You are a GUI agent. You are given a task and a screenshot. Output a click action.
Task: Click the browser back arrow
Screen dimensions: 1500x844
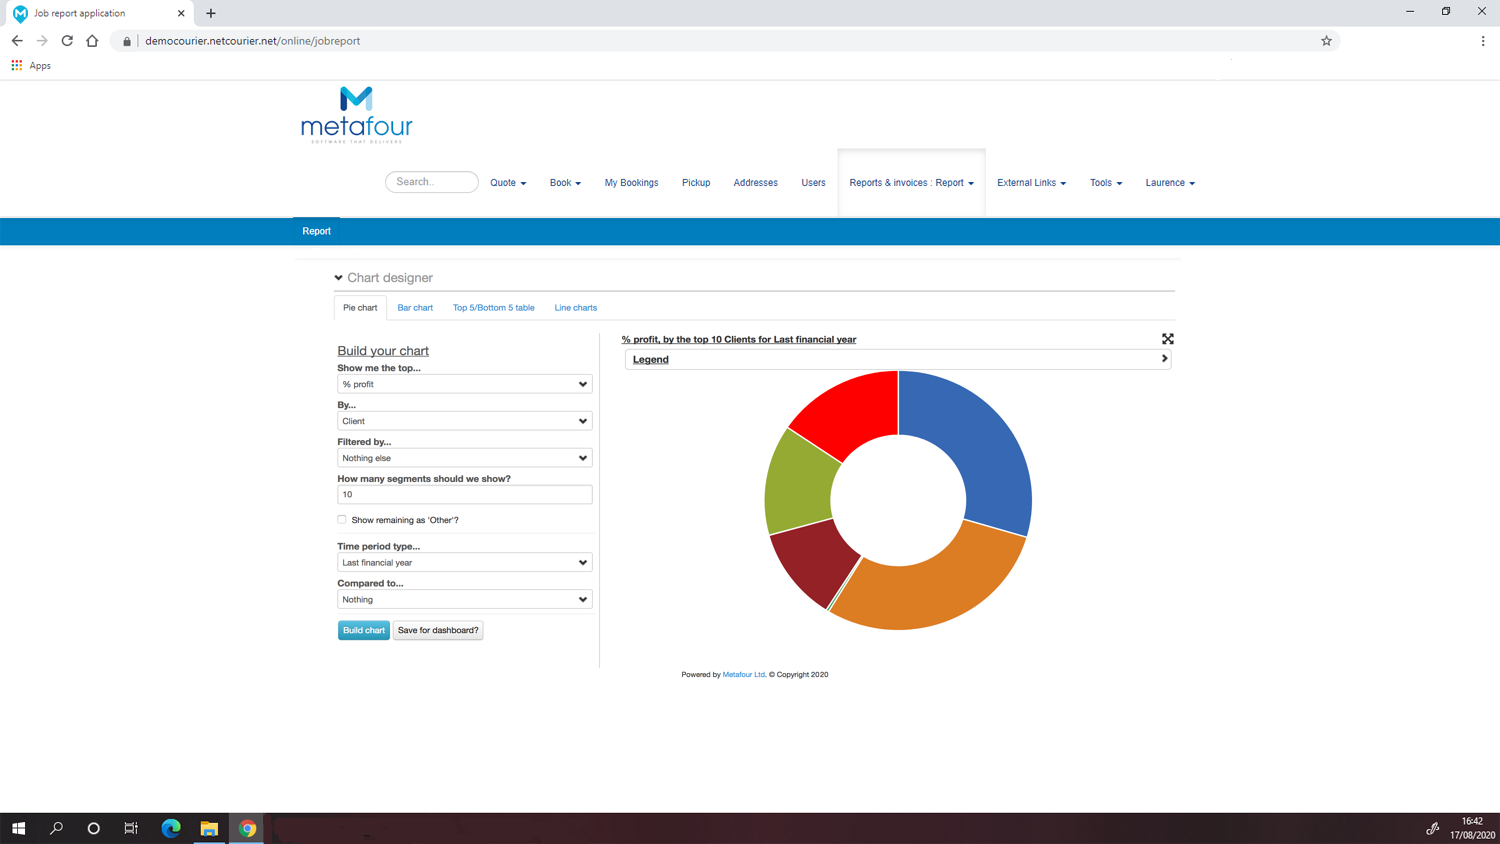click(17, 41)
